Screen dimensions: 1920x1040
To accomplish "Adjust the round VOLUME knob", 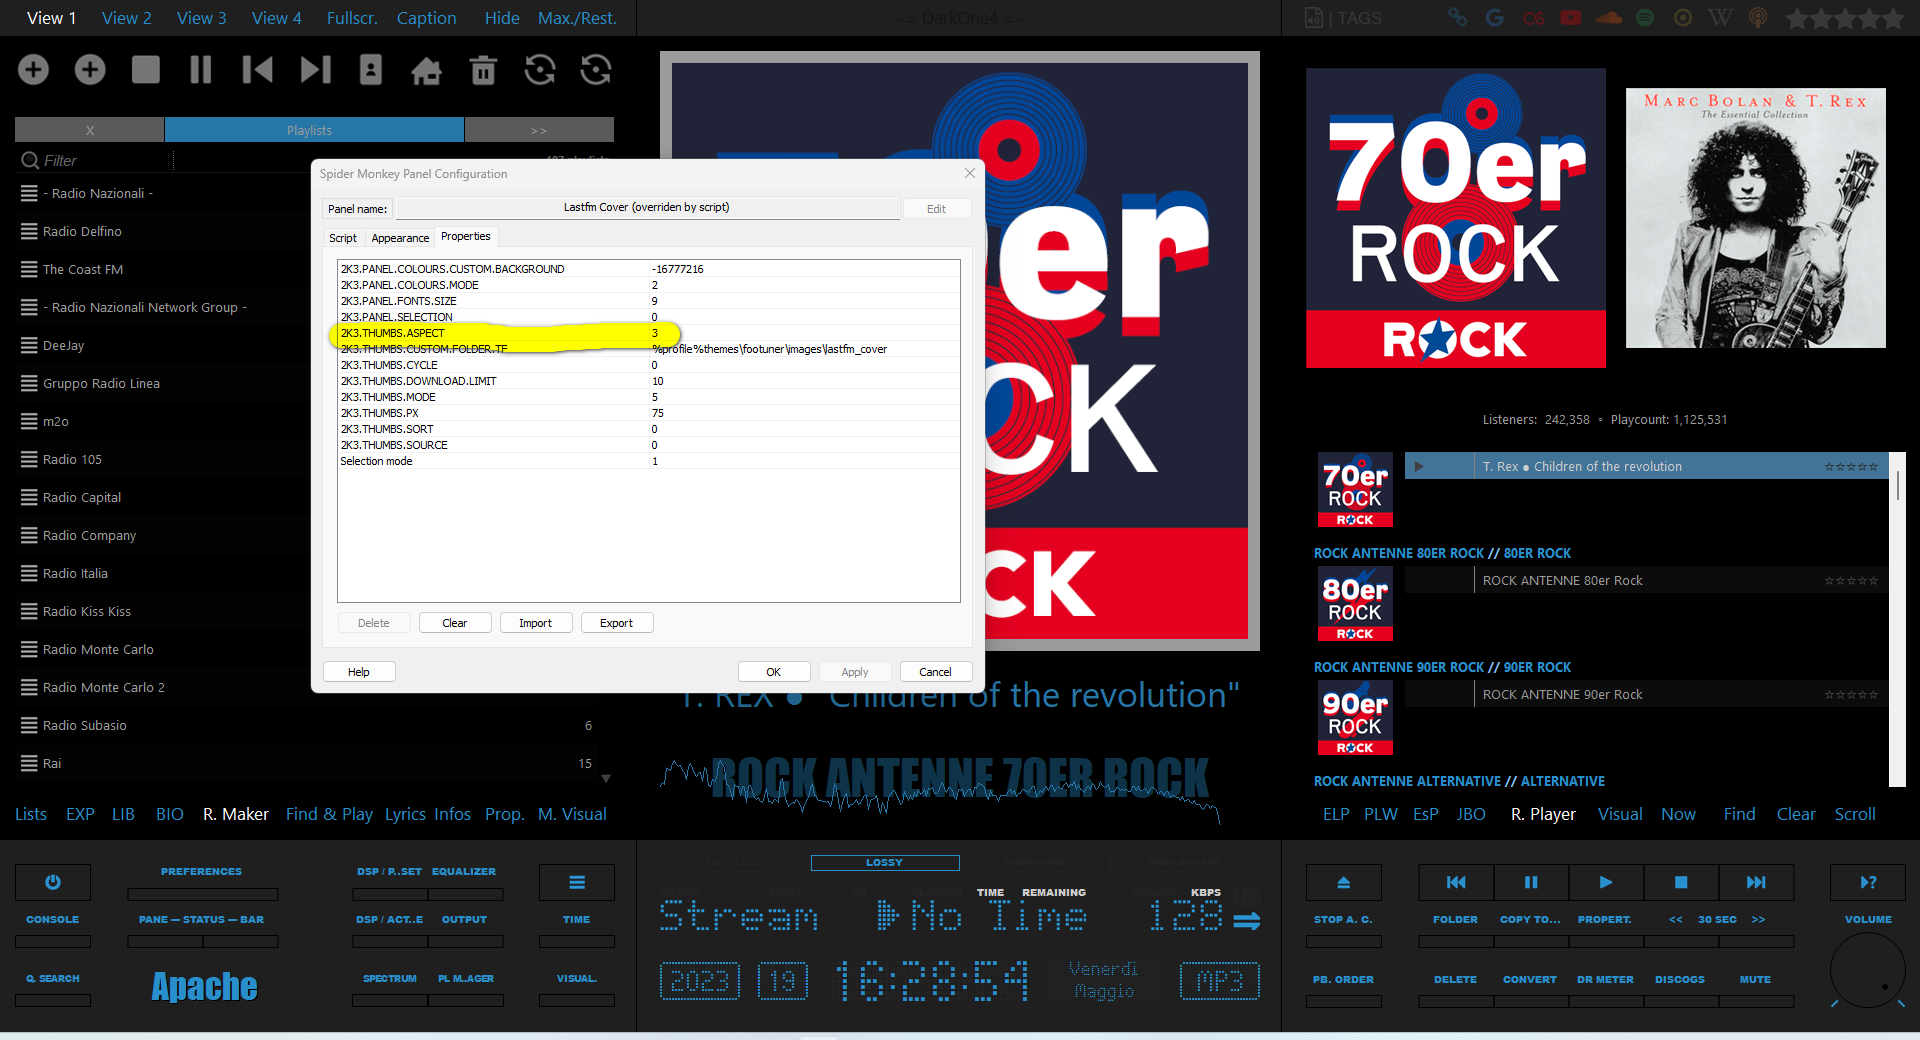I will click(x=1868, y=970).
